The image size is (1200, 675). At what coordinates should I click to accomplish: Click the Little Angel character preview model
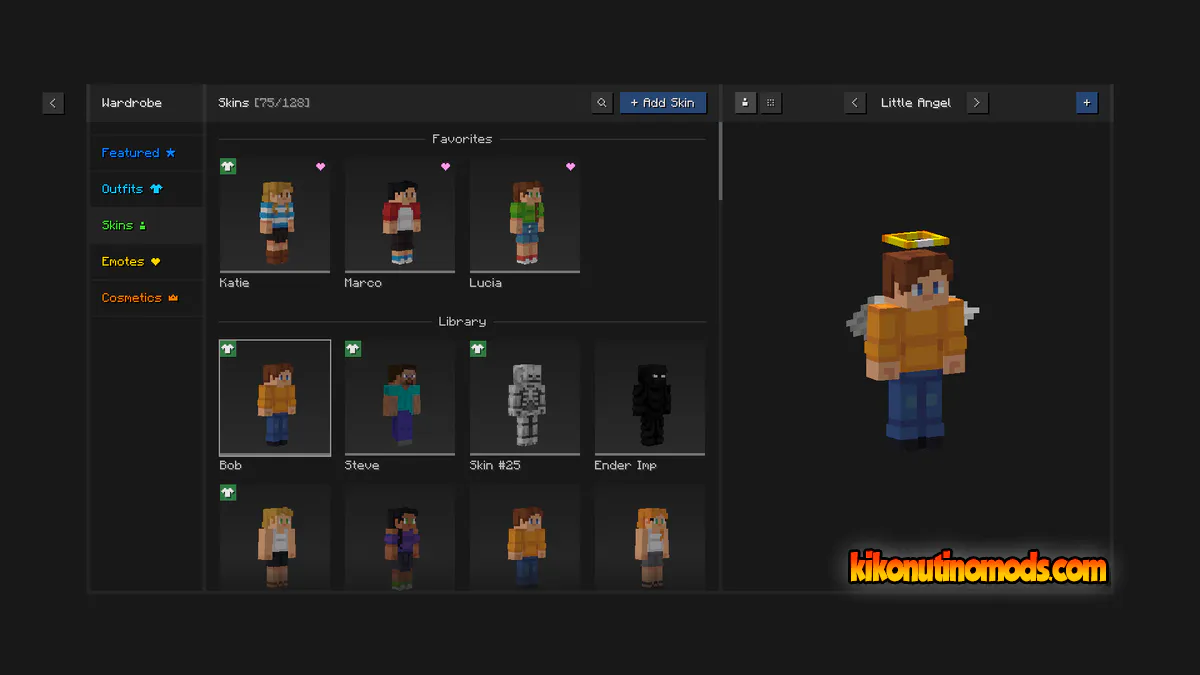(x=913, y=340)
